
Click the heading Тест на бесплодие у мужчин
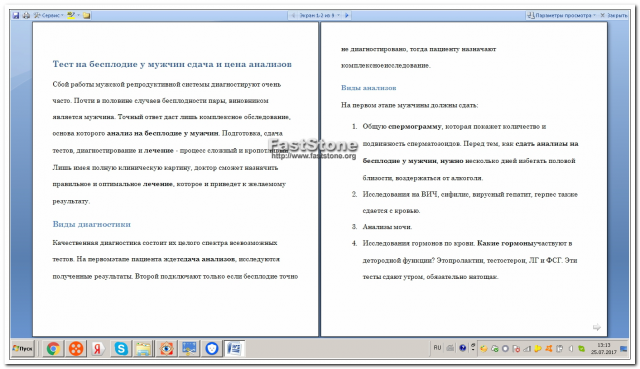[172, 64]
